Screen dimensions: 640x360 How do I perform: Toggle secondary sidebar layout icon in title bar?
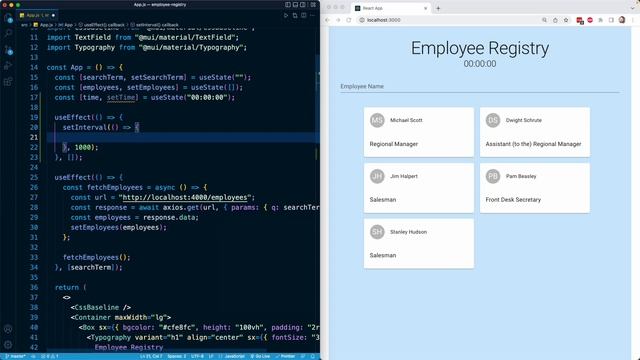click(303, 5)
